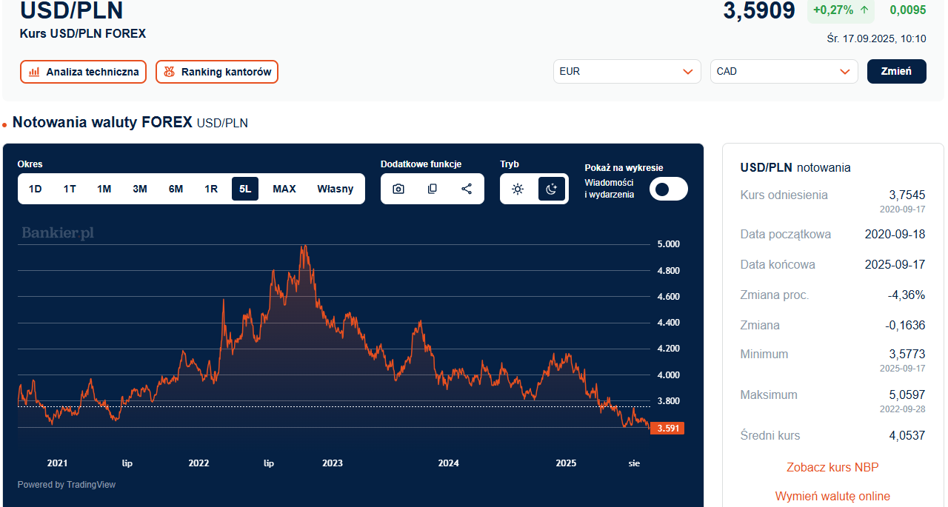The width and height of the screenshot is (948, 507).
Task: Select the 5L period tab
Action: click(x=245, y=189)
